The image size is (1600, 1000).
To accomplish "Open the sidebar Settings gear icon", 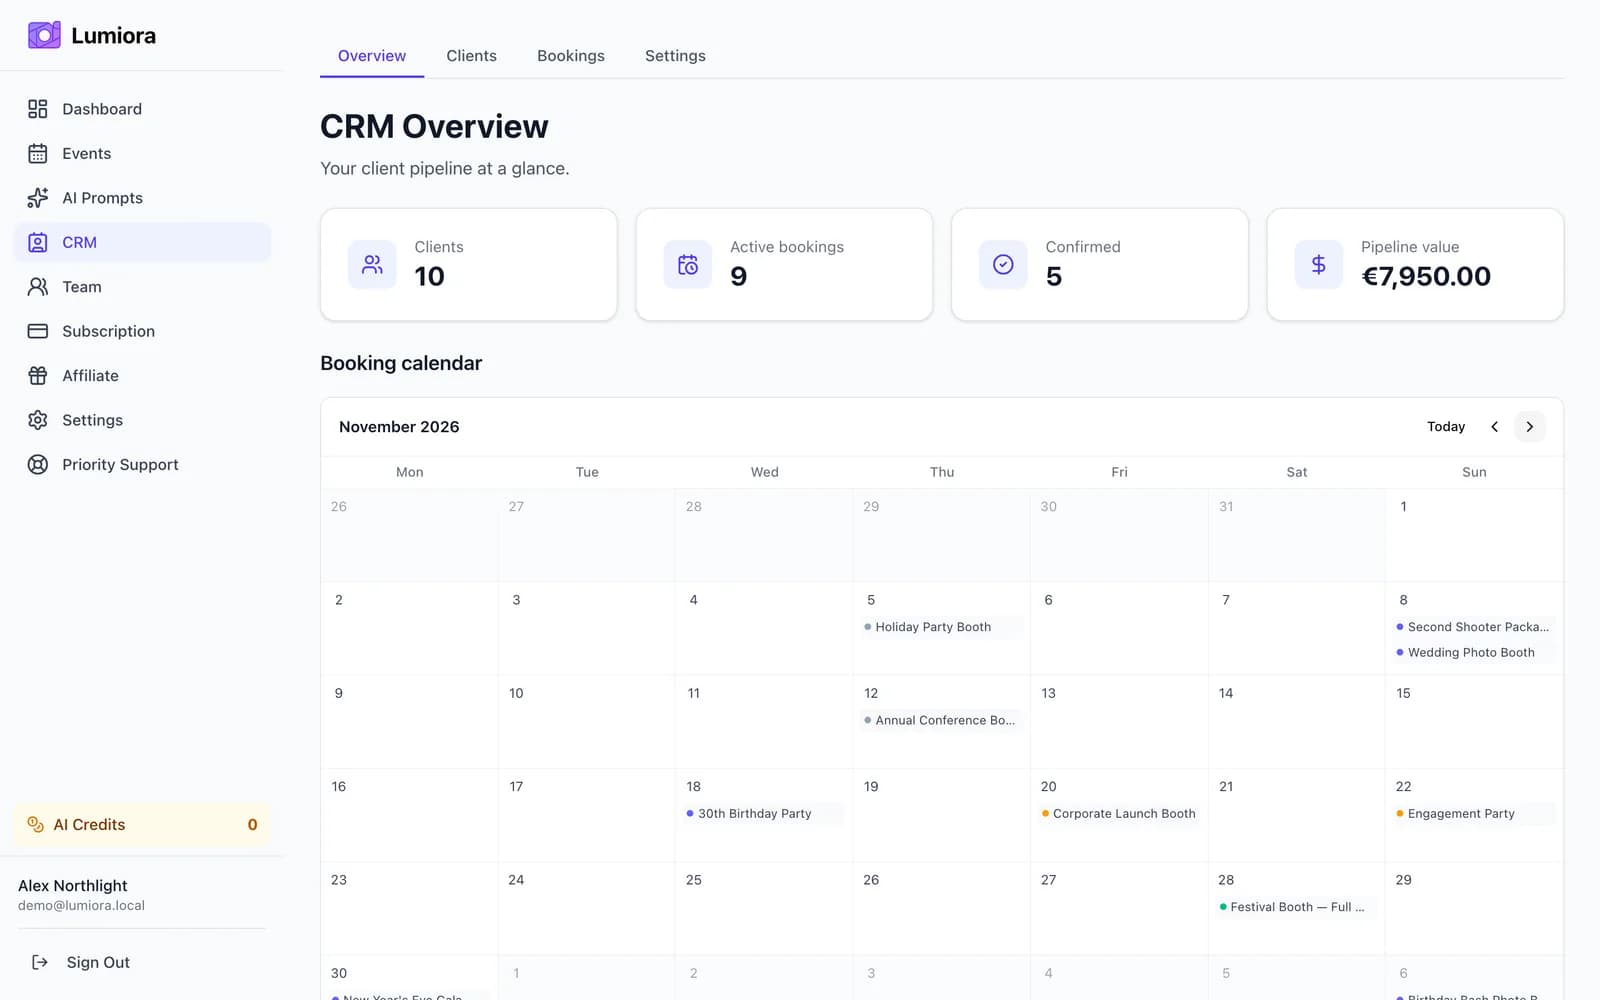I will click(x=38, y=420).
